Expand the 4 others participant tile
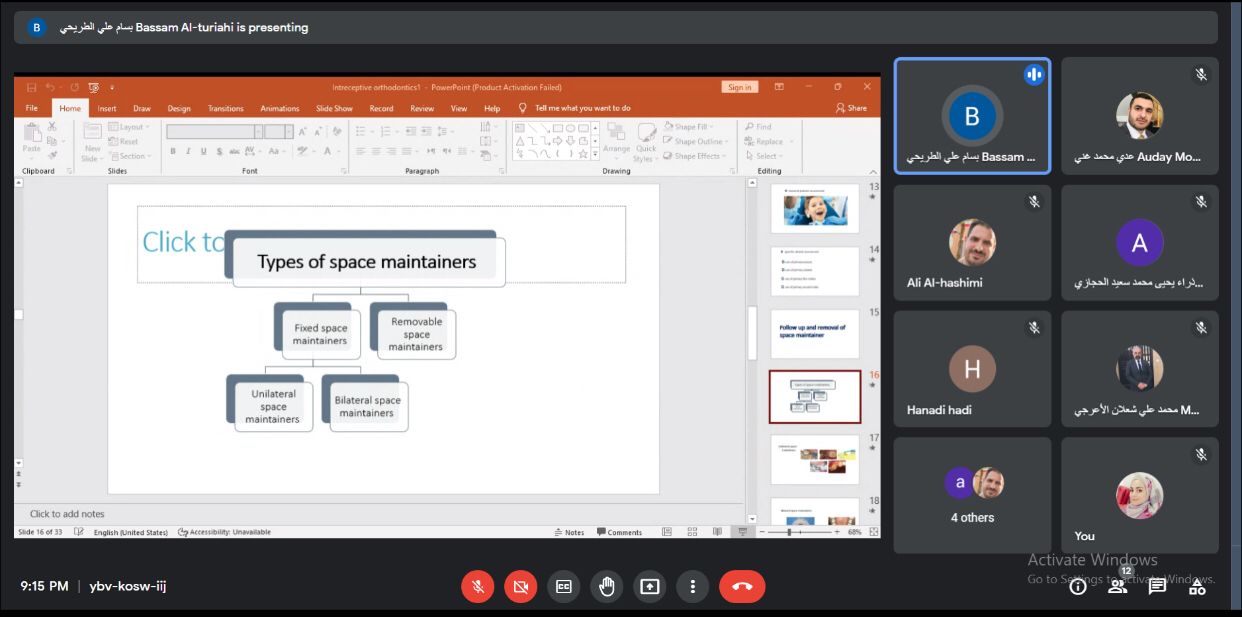This screenshot has height=617, width=1242. [972, 496]
